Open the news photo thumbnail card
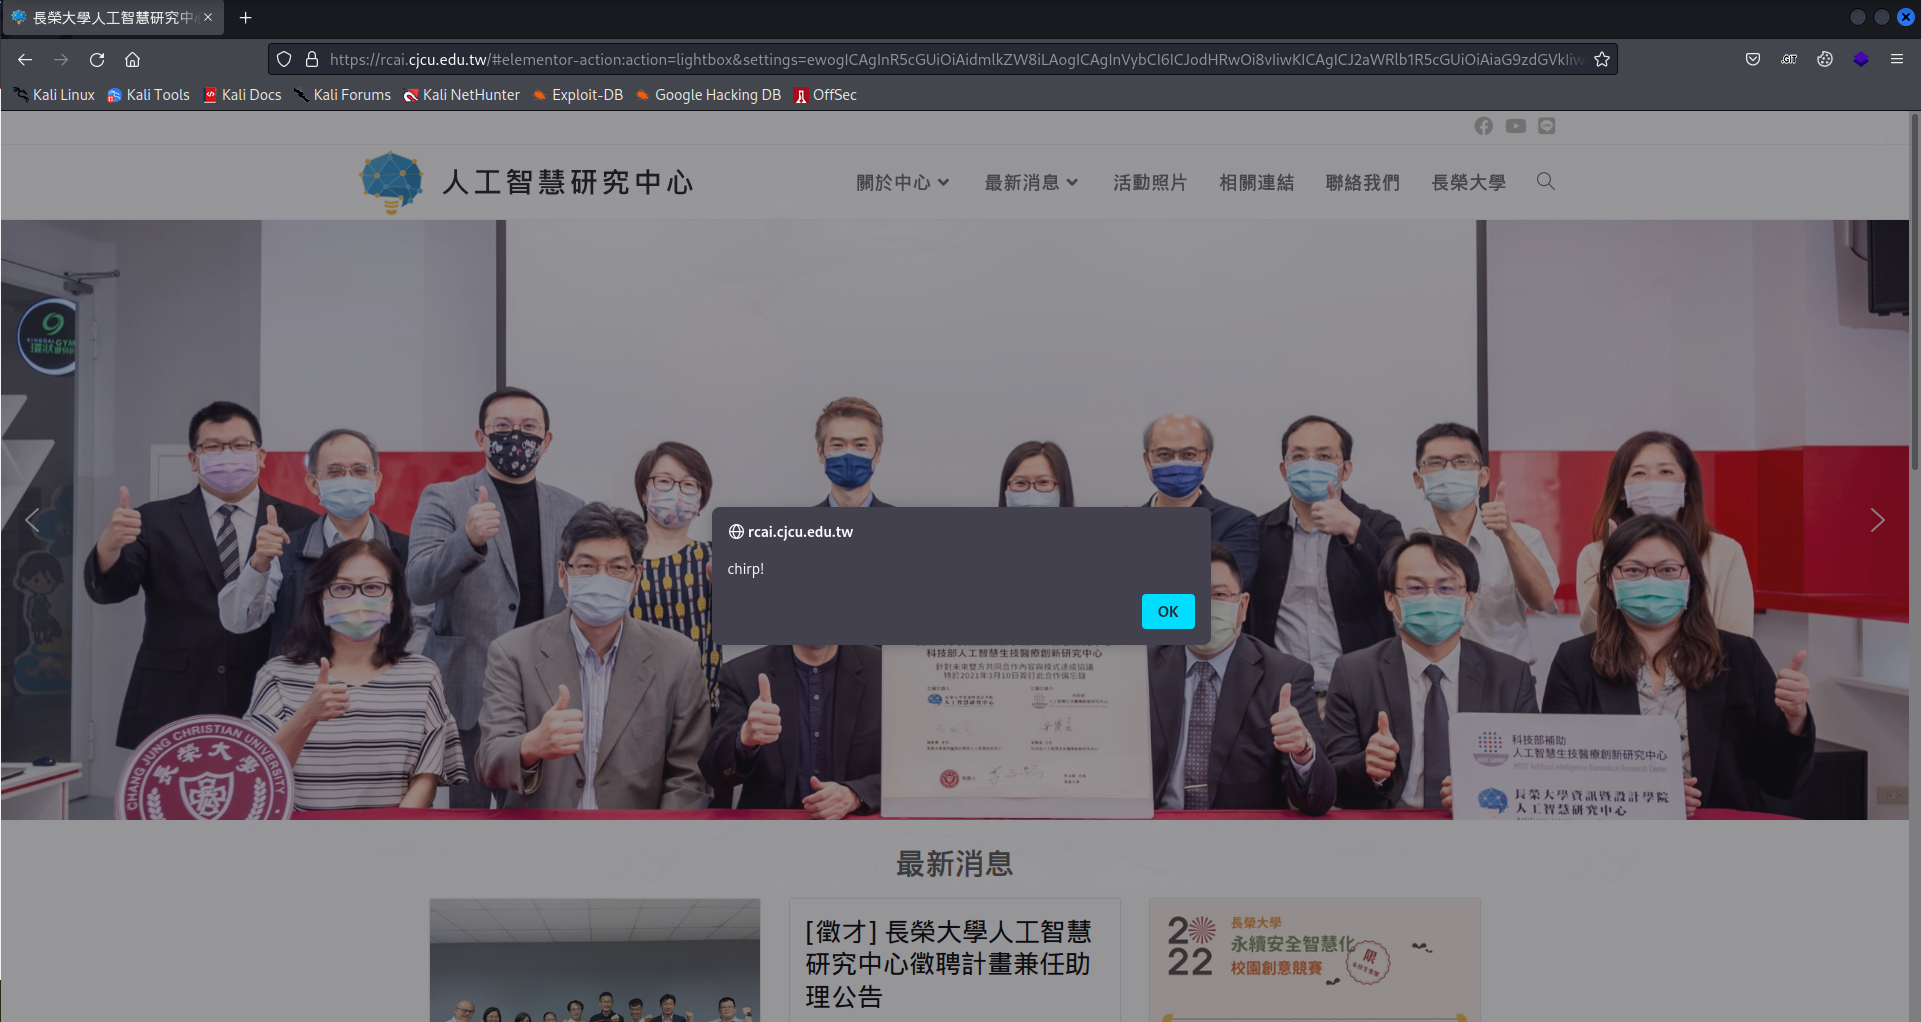The image size is (1921, 1022). click(595, 960)
